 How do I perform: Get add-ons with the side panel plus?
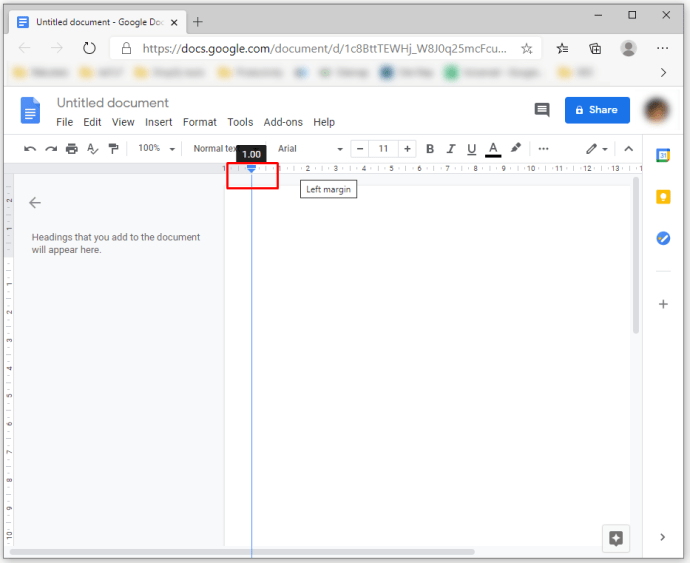[663, 304]
